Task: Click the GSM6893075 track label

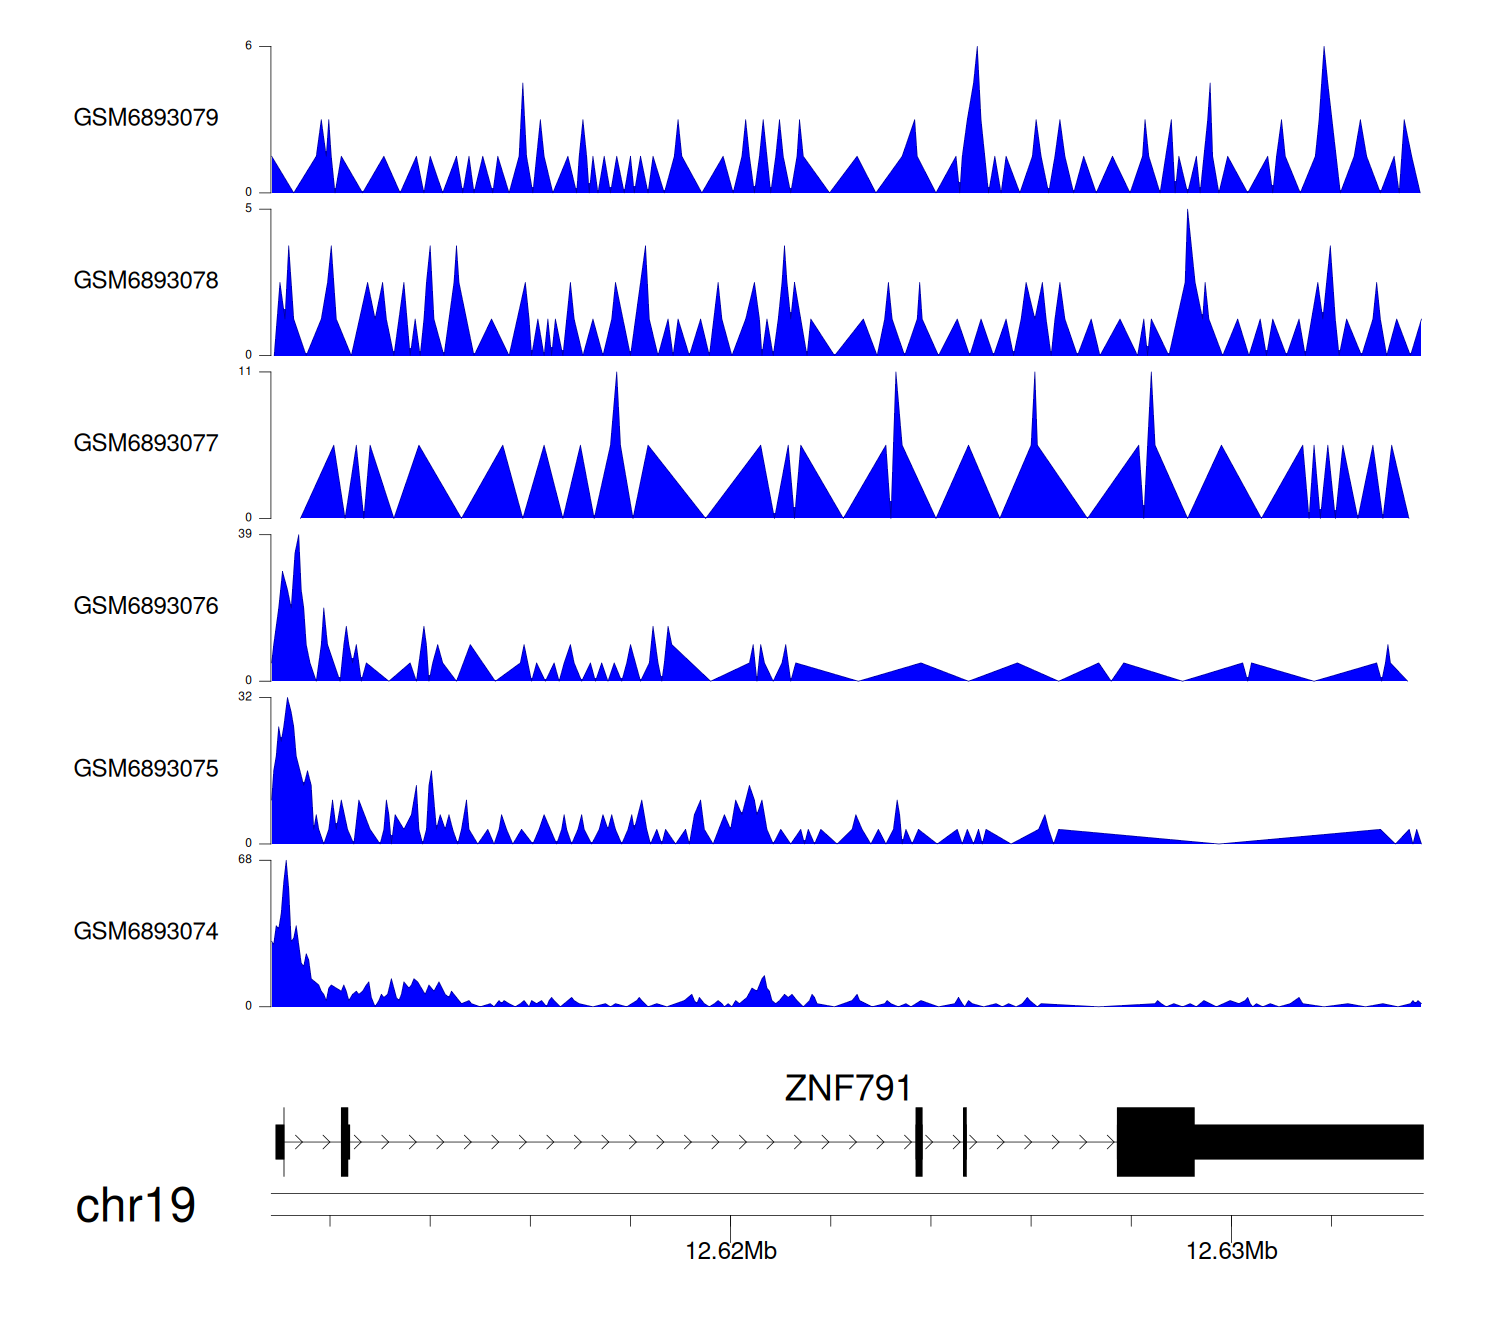Action: [146, 769]
